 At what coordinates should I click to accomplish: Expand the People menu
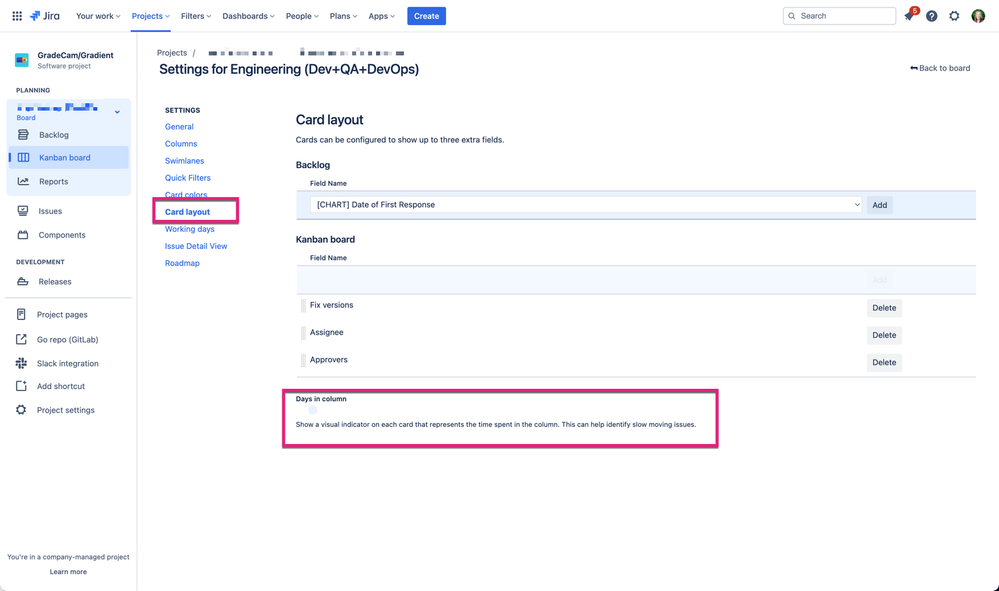pyautogui.click(x=302, y=16)
